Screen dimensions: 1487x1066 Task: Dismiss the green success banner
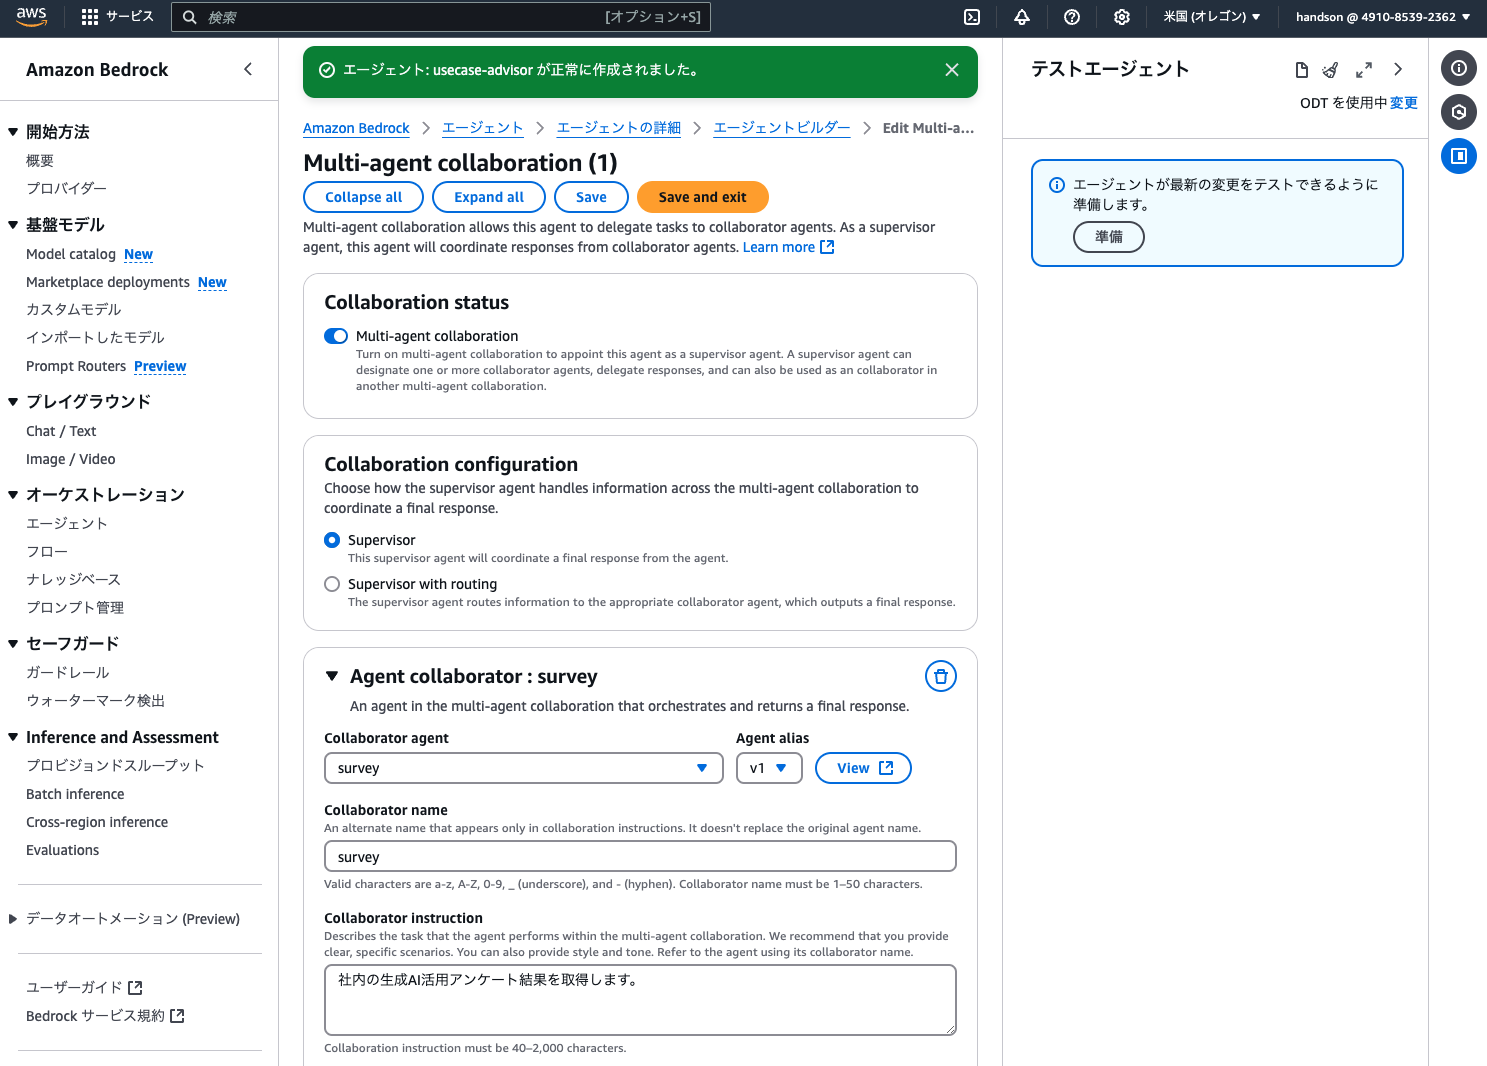tap(952, 70)
